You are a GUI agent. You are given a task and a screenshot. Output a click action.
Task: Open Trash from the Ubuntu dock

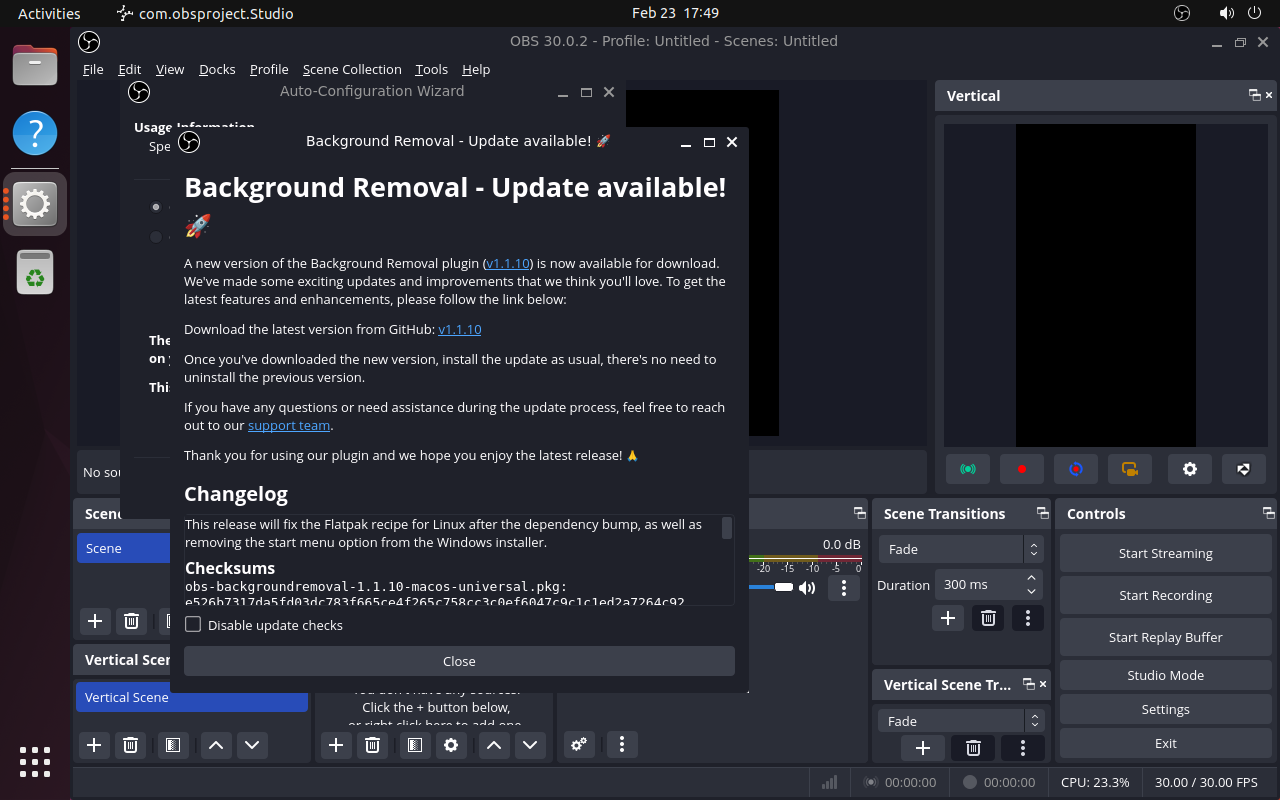click(35, 272)
